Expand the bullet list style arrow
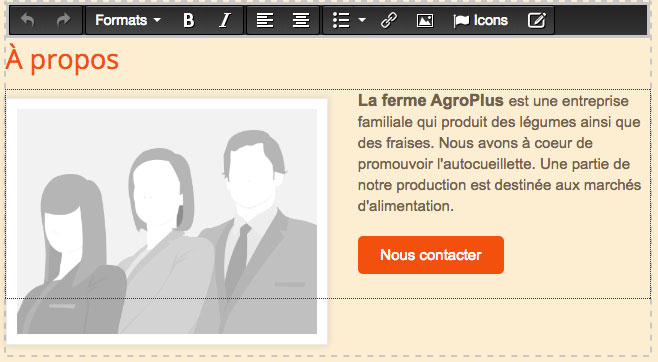This screenshot has width=658, height=362. tap(362, 20)
